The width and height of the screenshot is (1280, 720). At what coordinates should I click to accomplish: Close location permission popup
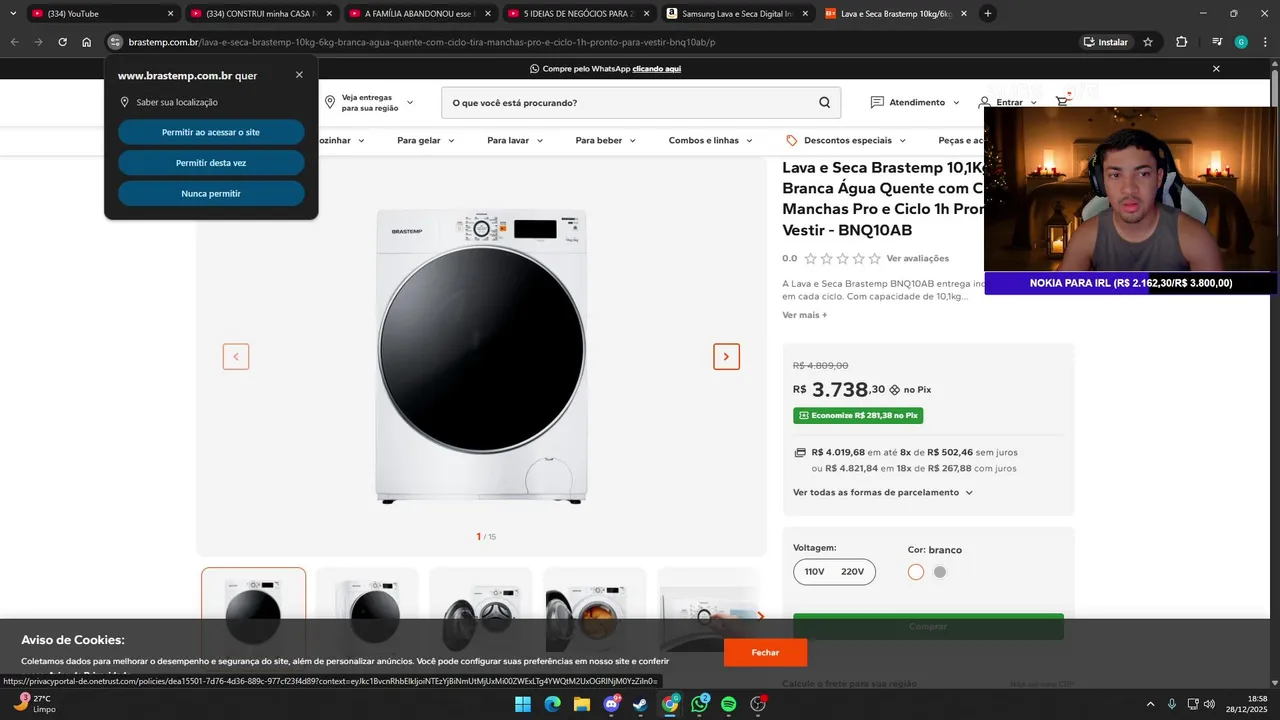(x=299, y=75)
